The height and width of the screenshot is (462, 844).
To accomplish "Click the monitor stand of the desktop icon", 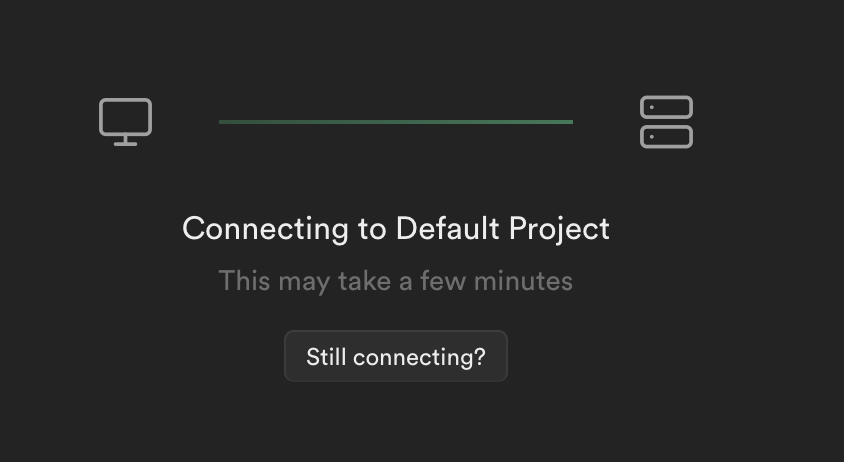I will point(125,141).
